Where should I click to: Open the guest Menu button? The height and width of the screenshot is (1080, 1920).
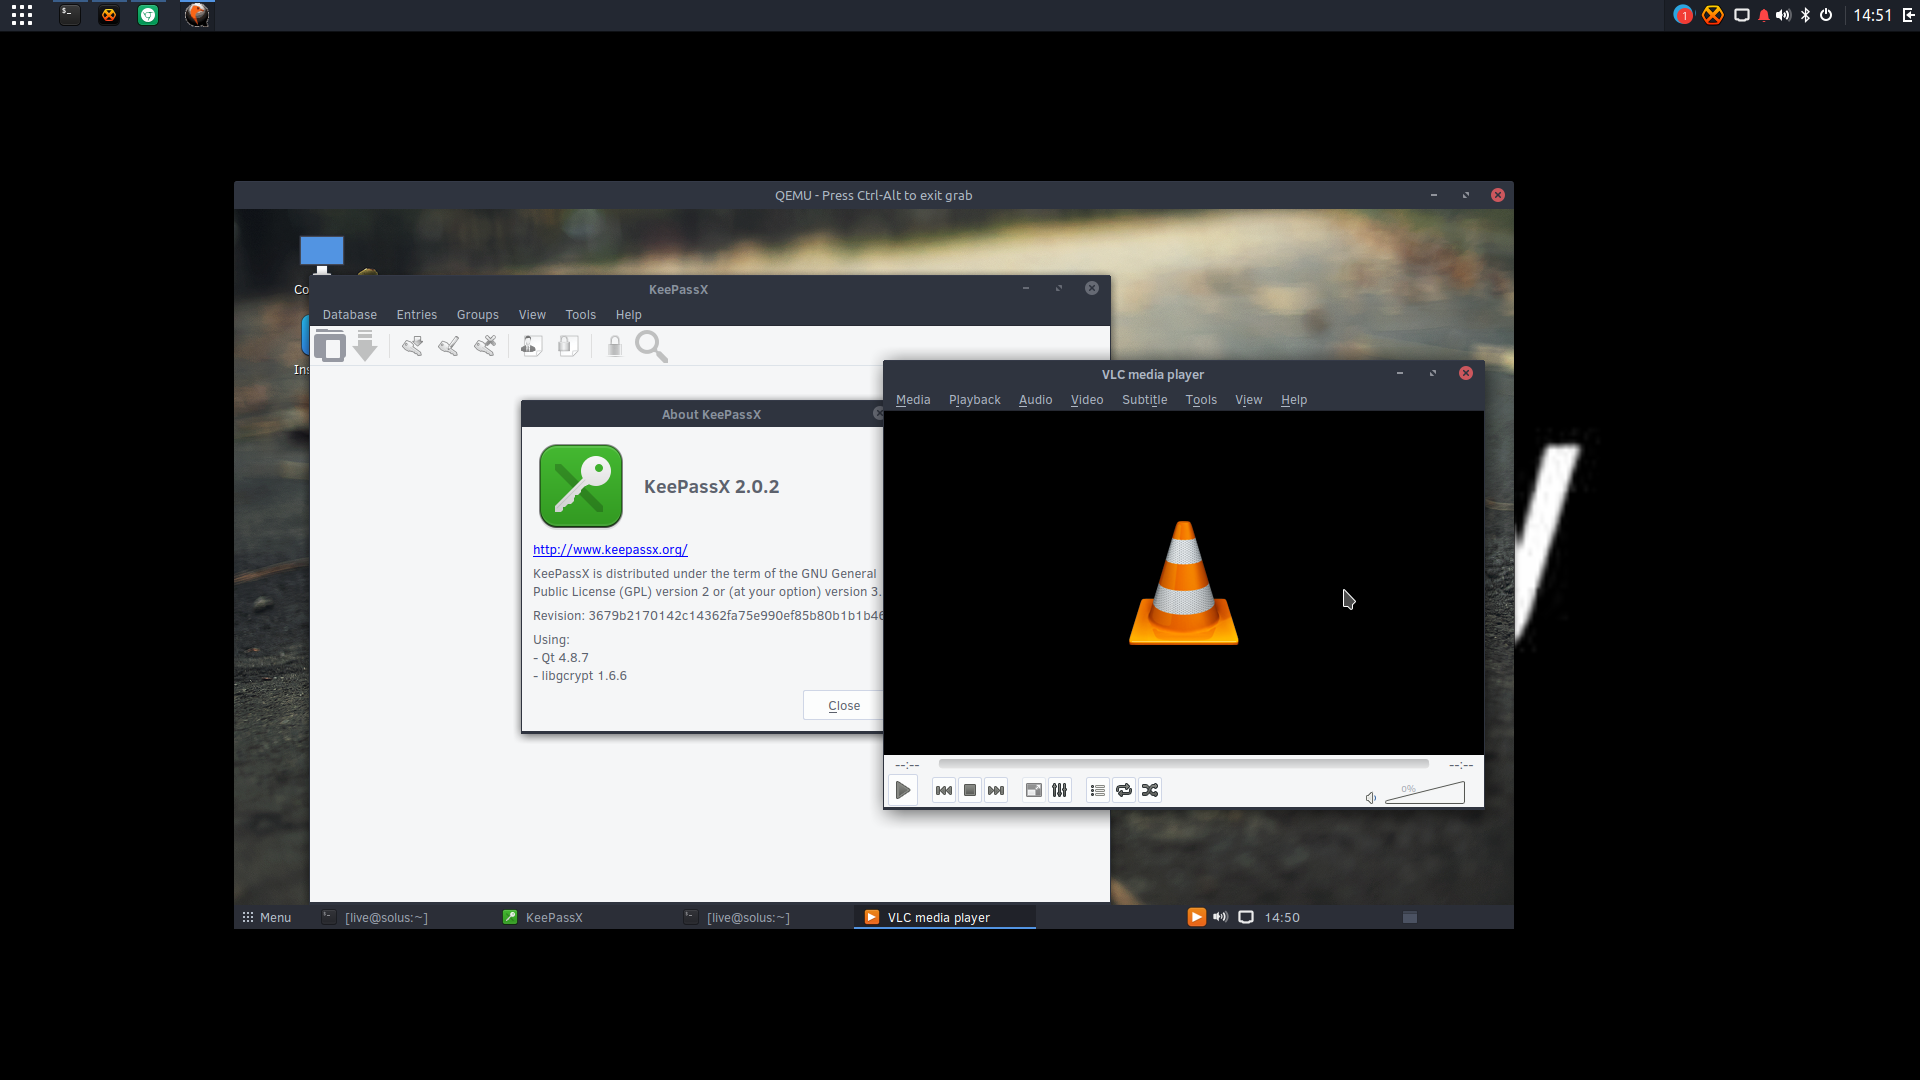pos(266,918)
